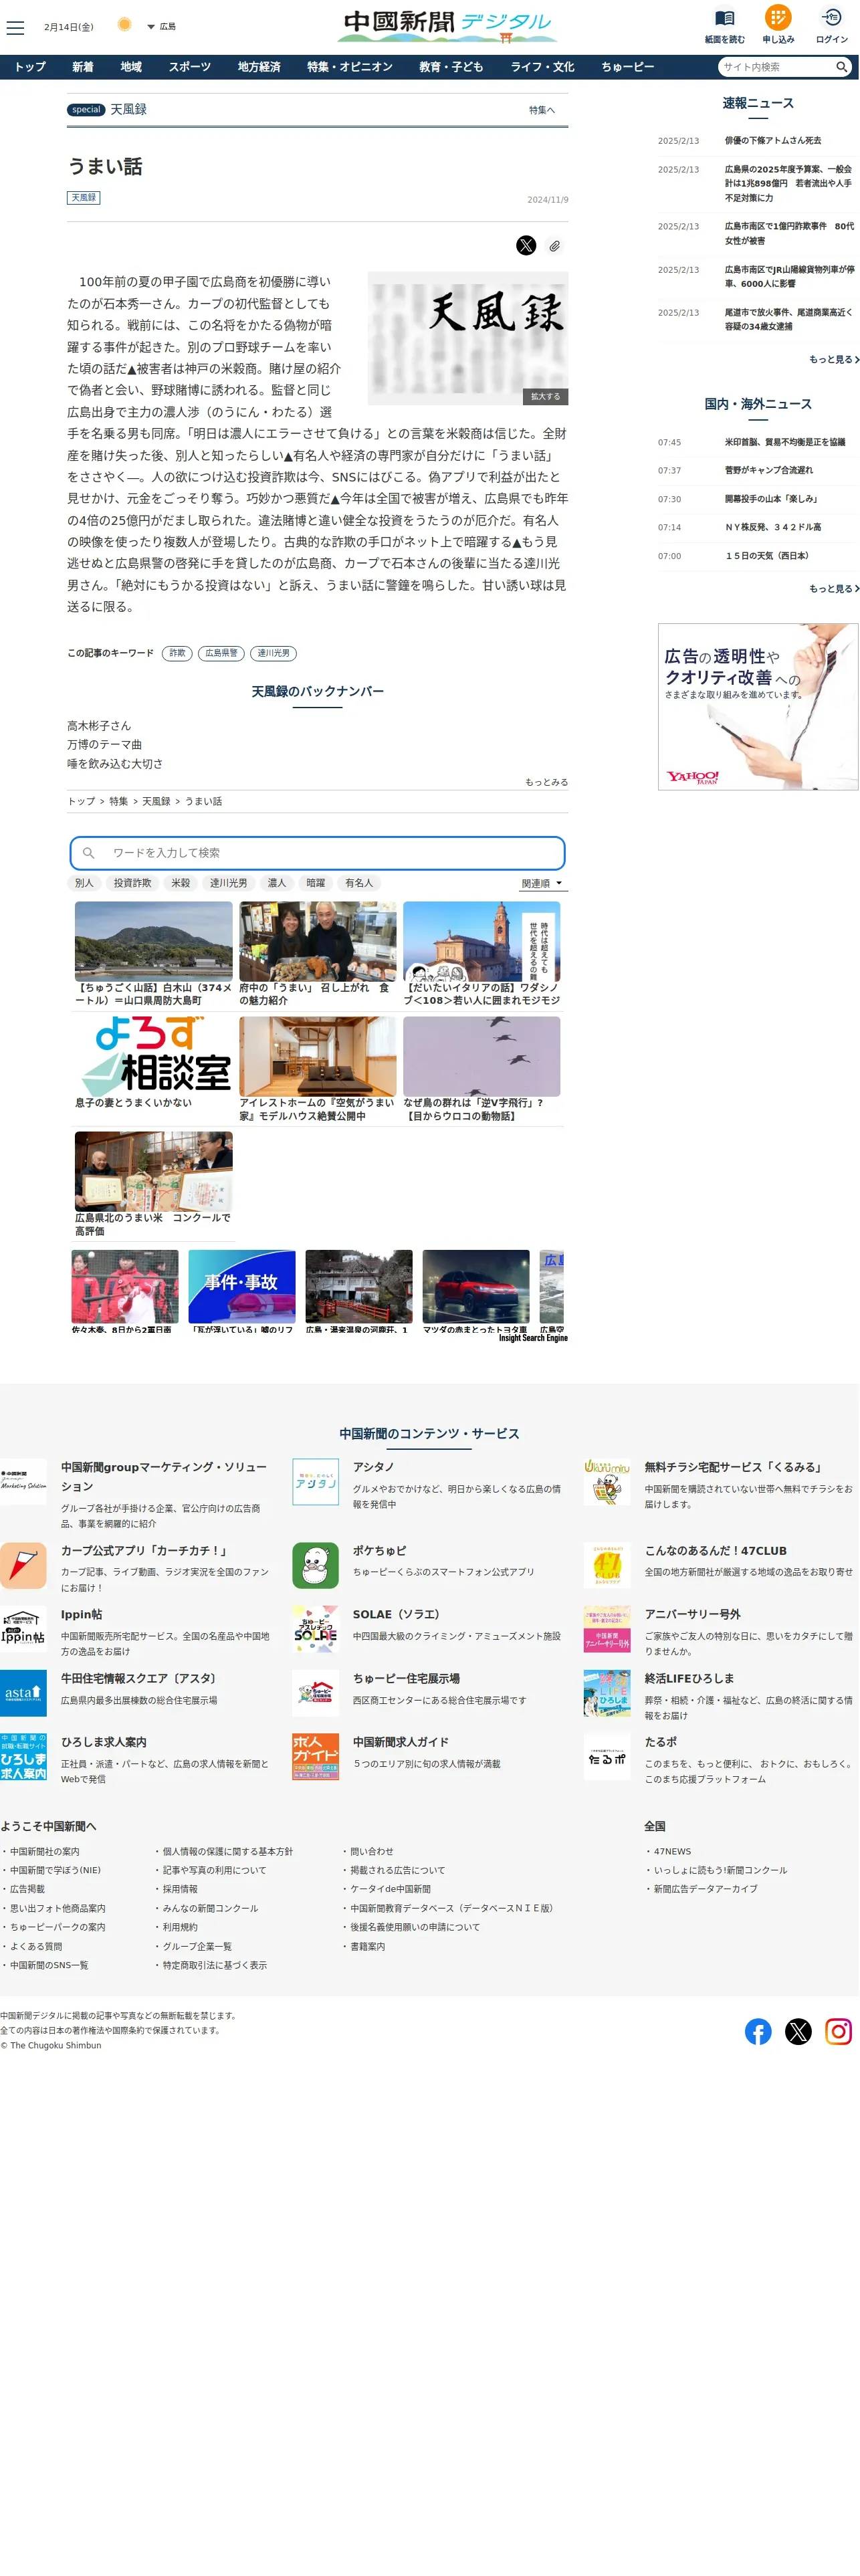
Task: Open the 広島 region dropdown
Action: (x=161, y=27)
